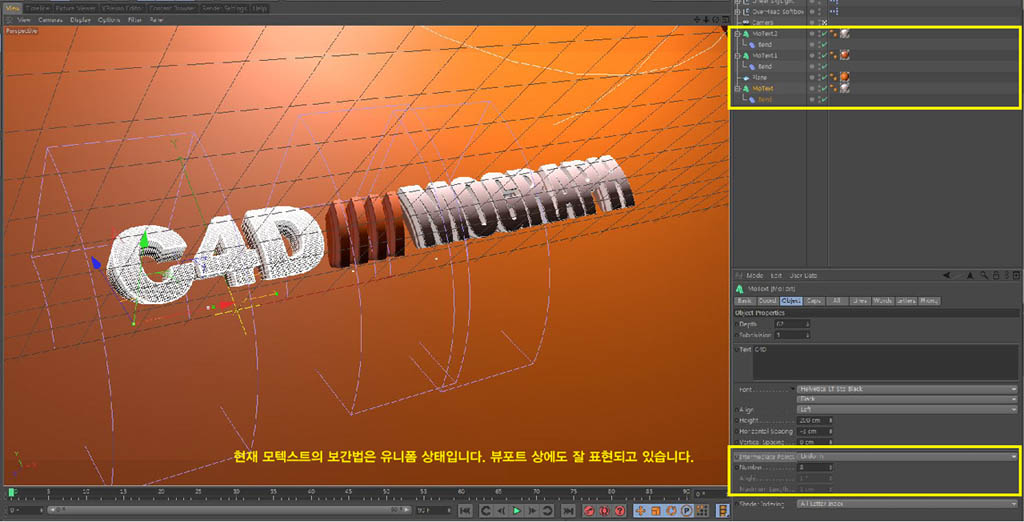Open the User Data menu in Attributes
This screenshot has height=522, width=1024.
pos(803,276)
